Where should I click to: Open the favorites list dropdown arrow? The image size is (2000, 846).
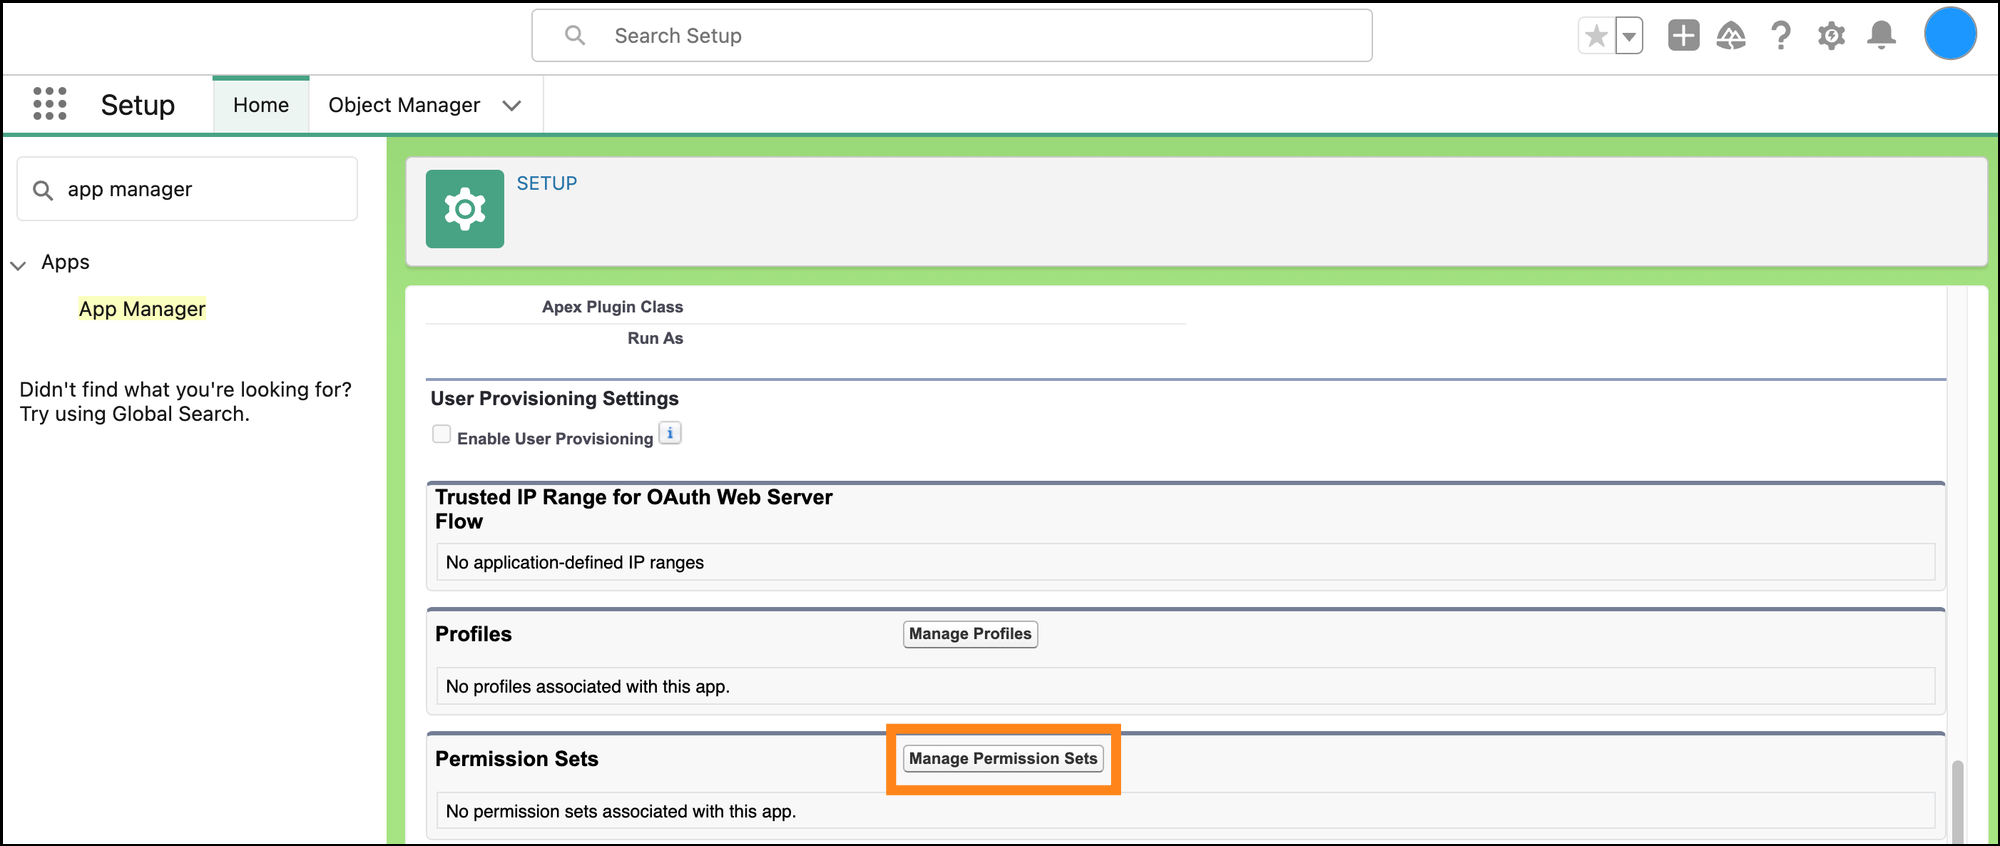click(1629, 37)
